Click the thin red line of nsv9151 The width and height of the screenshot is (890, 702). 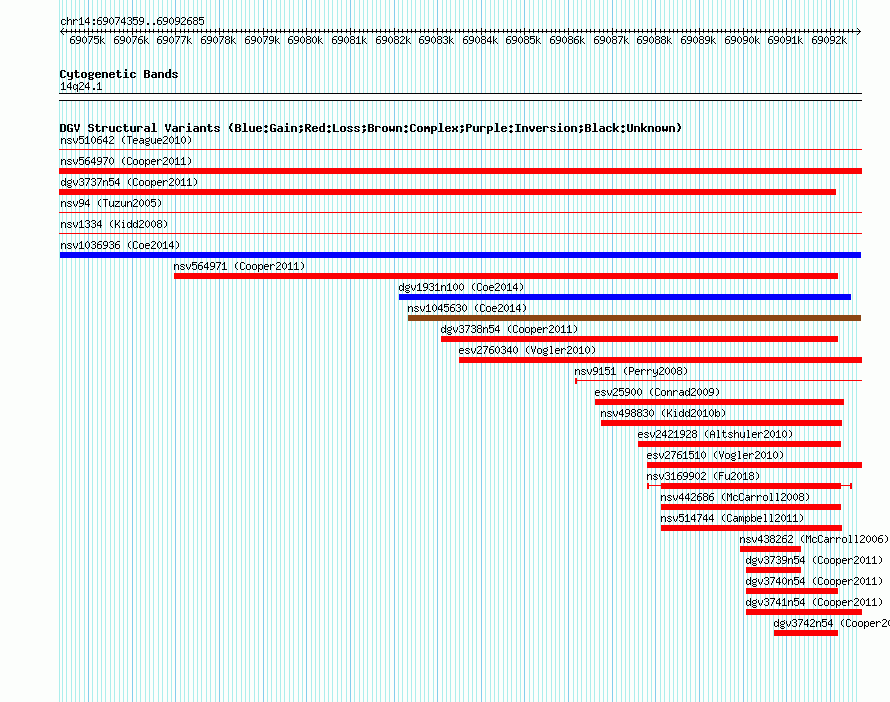coord(719,381)
